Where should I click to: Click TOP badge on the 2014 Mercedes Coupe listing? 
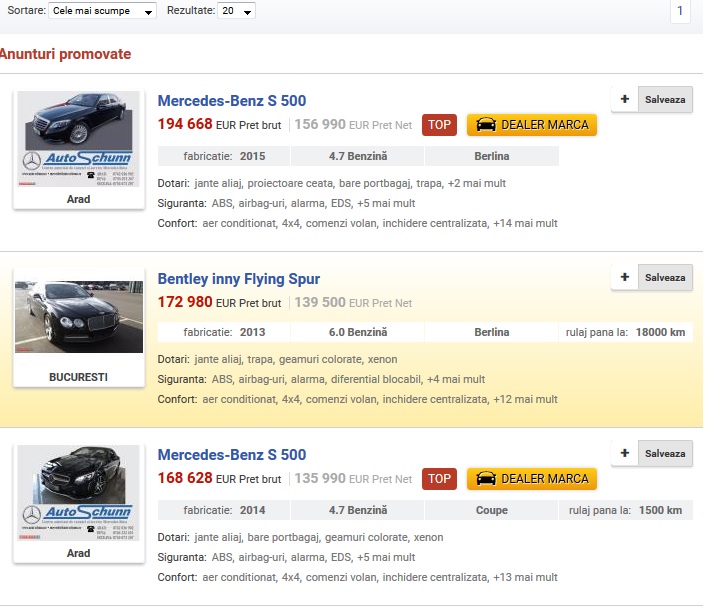439,479
